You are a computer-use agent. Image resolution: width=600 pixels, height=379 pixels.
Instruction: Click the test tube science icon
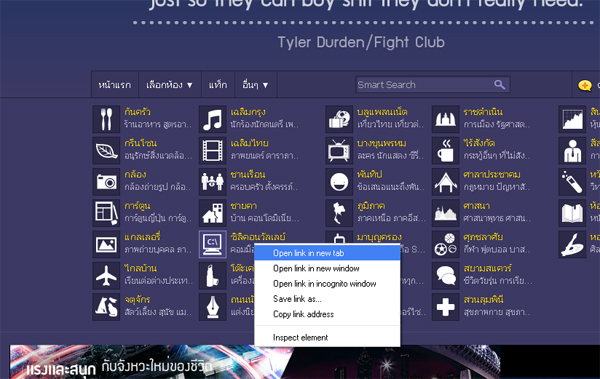tap(572, 182)
